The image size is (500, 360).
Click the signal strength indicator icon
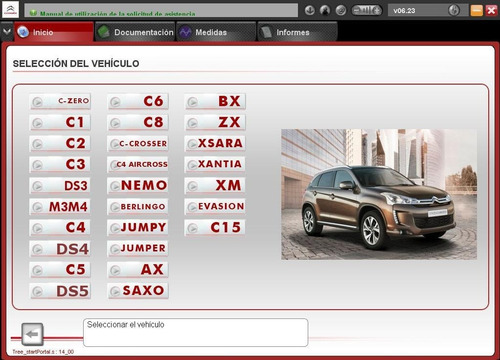[367, 10]
